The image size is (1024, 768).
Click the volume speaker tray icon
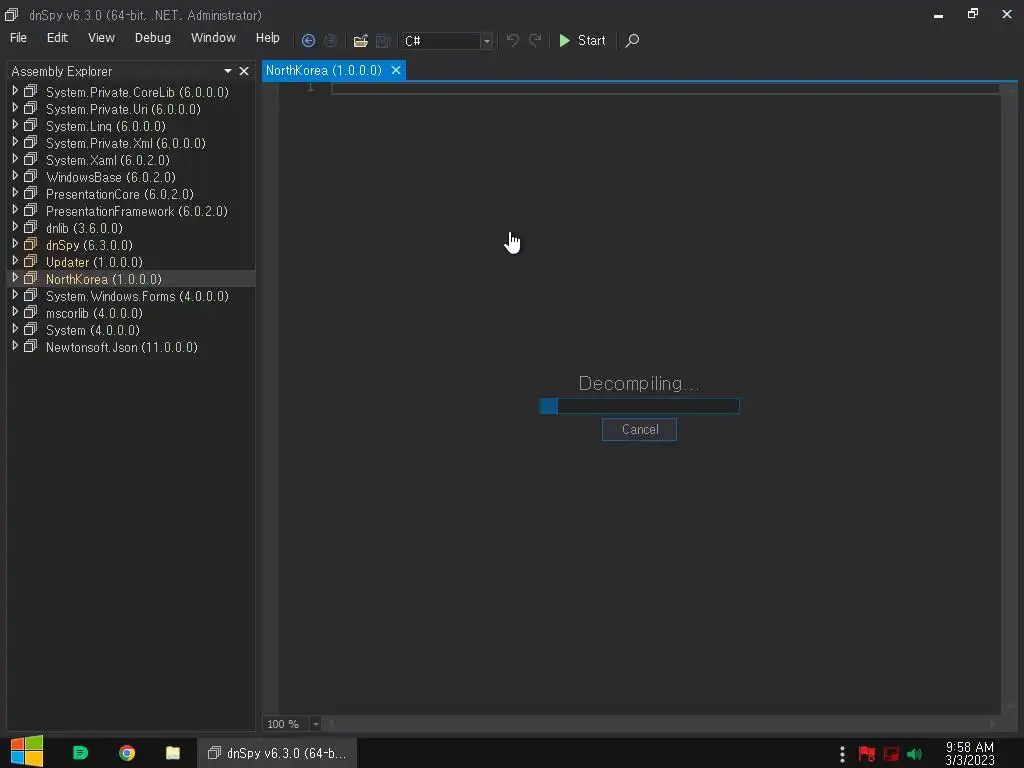[x=914, y=754]
